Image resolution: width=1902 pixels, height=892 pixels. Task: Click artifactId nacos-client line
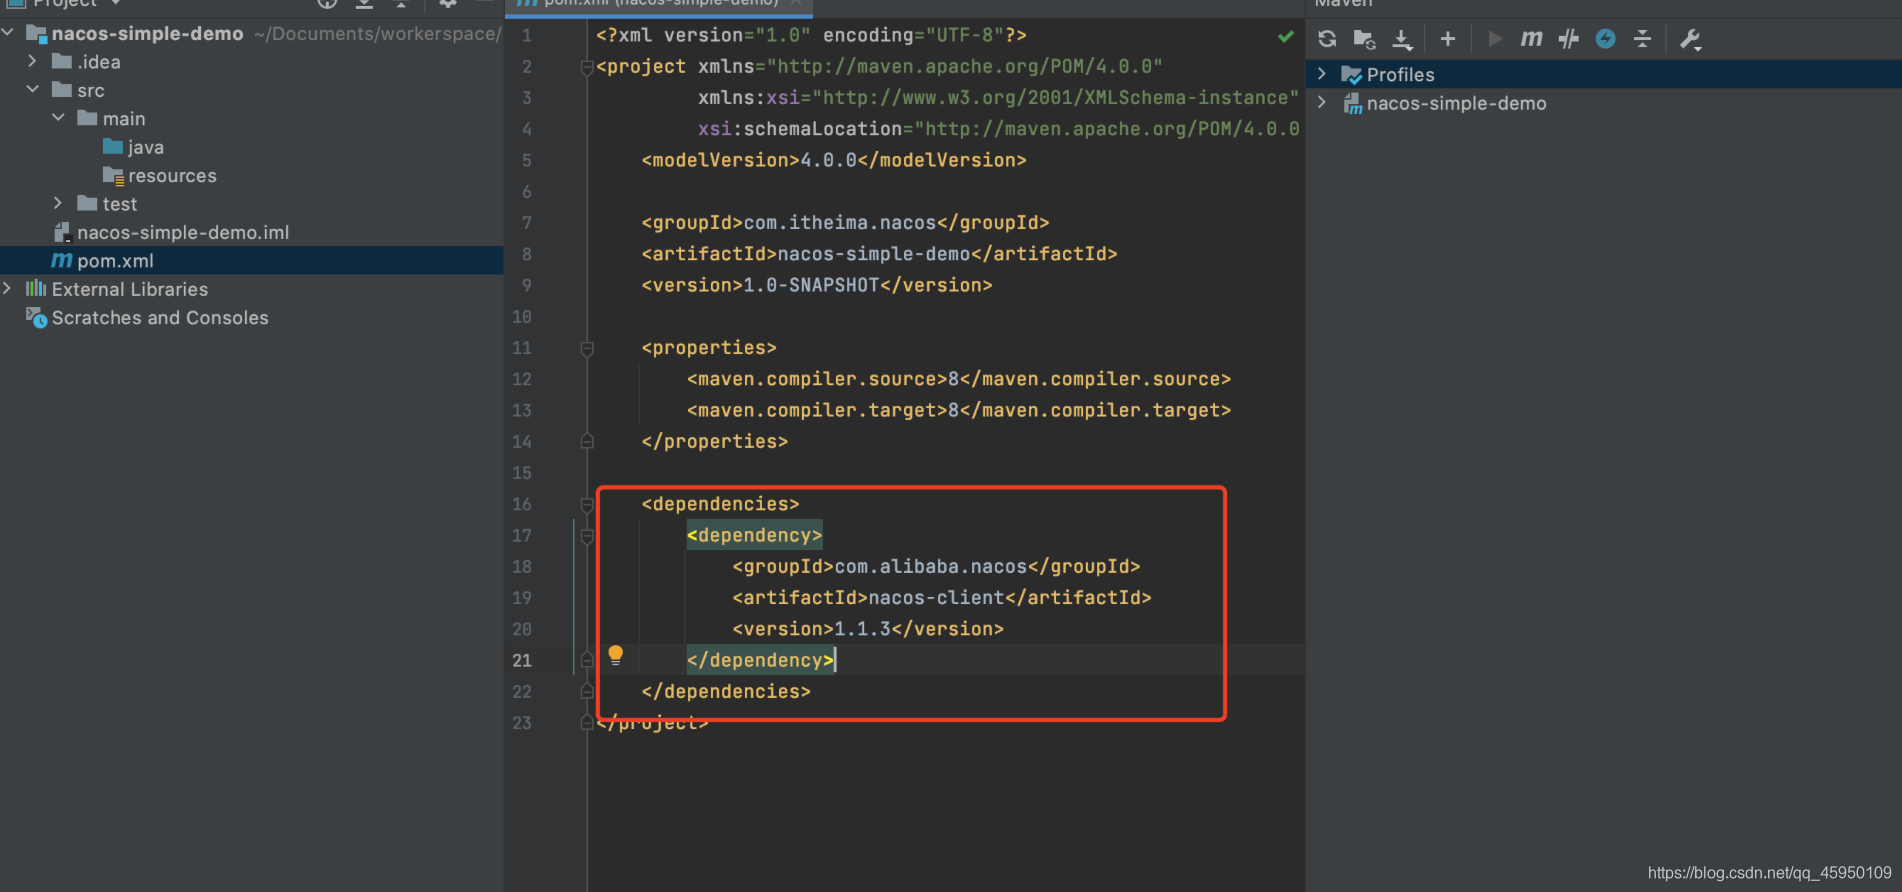(942, 598)
